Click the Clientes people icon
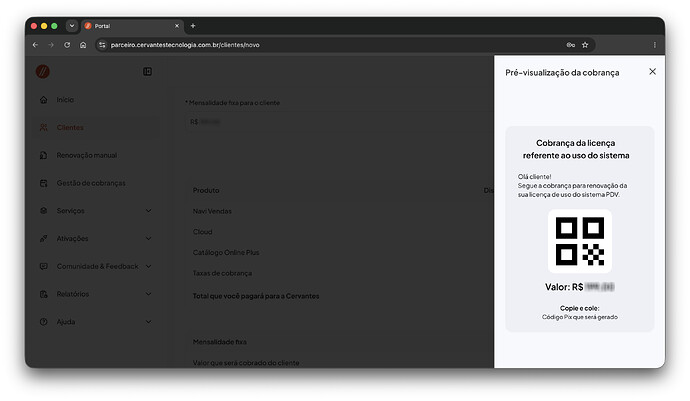690x401 pixels. pos(44,127)
